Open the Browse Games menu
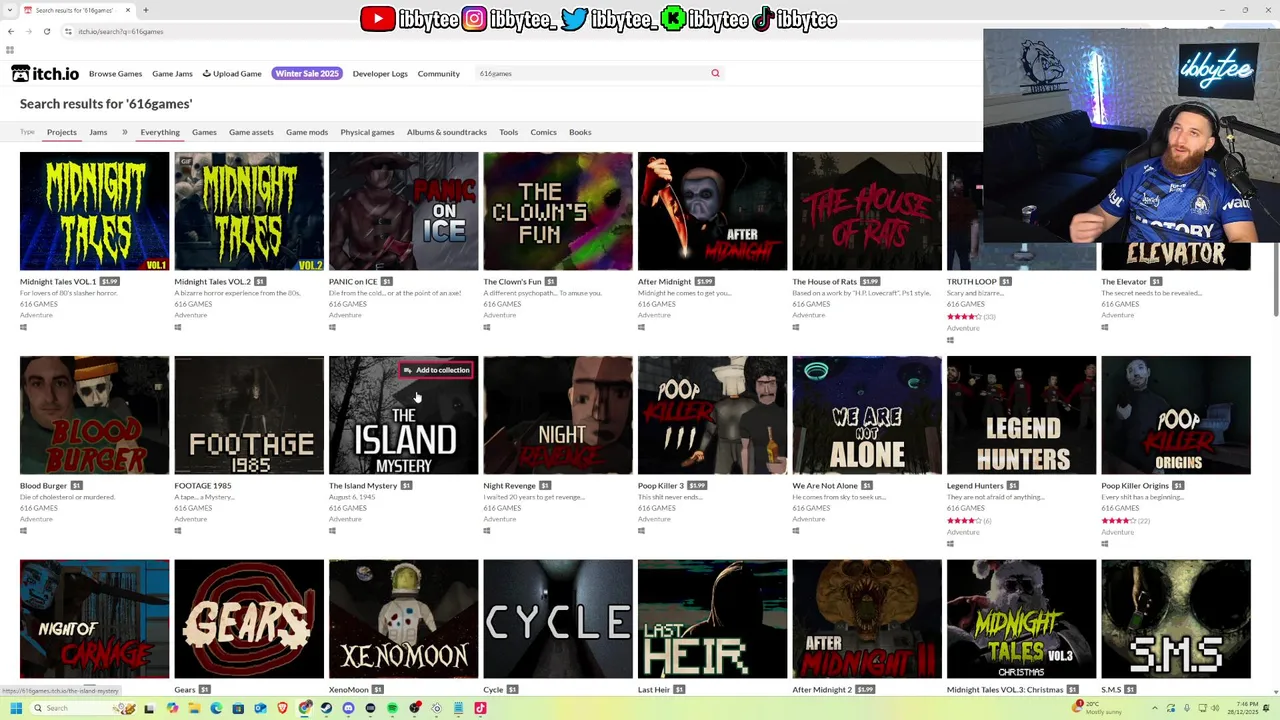1280x720 pixels. coord(115,73)
